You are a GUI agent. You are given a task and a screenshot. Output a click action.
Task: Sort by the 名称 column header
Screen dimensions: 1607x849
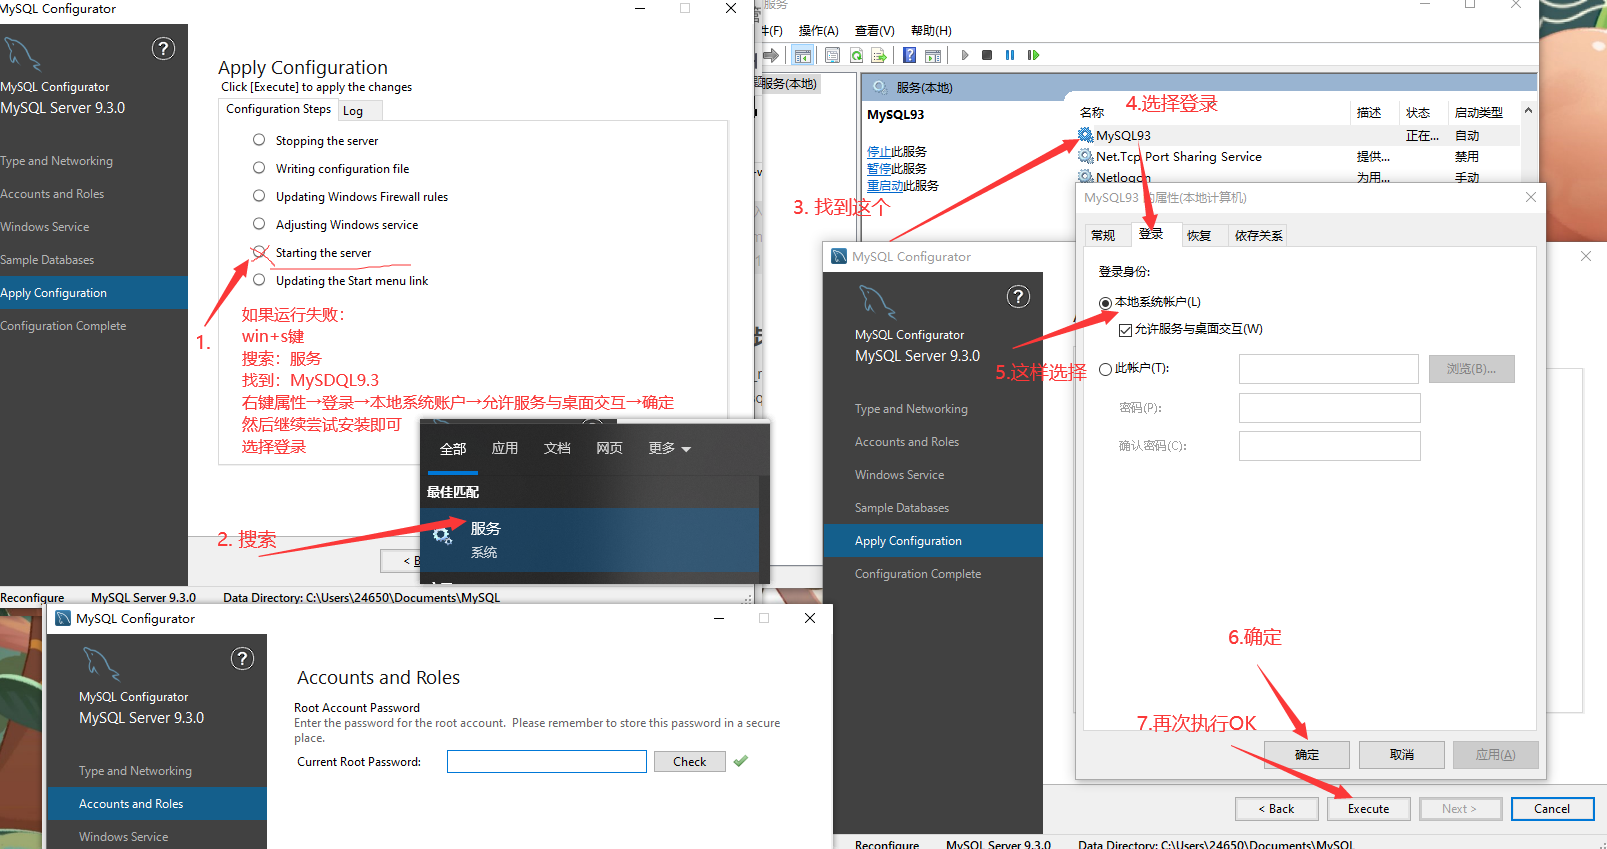tap(1092, 112)
